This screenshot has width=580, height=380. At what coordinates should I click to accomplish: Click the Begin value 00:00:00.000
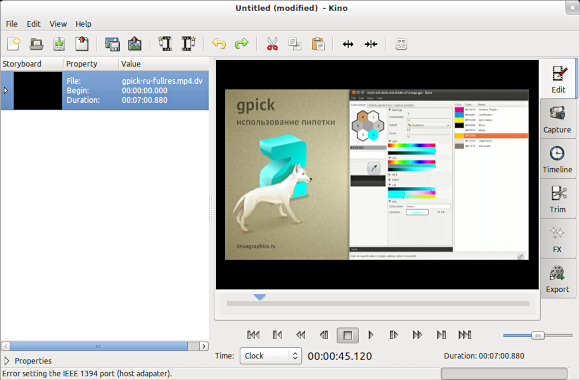click(145, 91)
